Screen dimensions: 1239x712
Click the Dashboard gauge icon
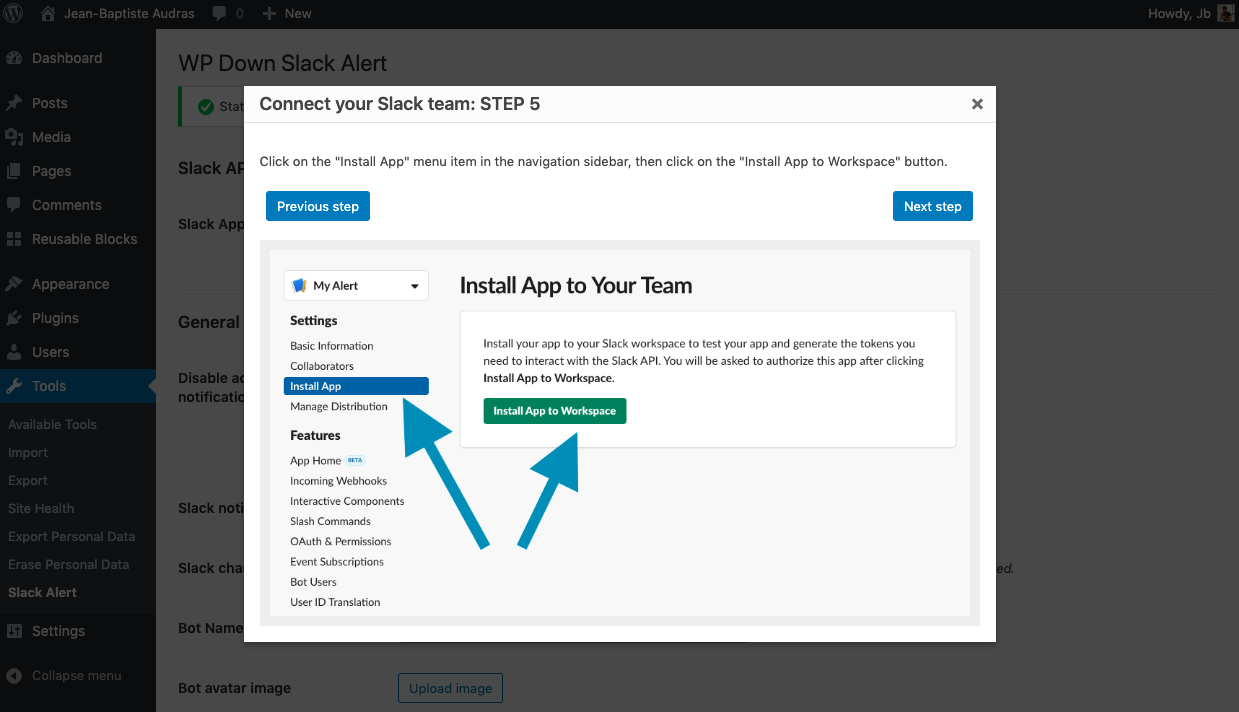pos(14,58)
